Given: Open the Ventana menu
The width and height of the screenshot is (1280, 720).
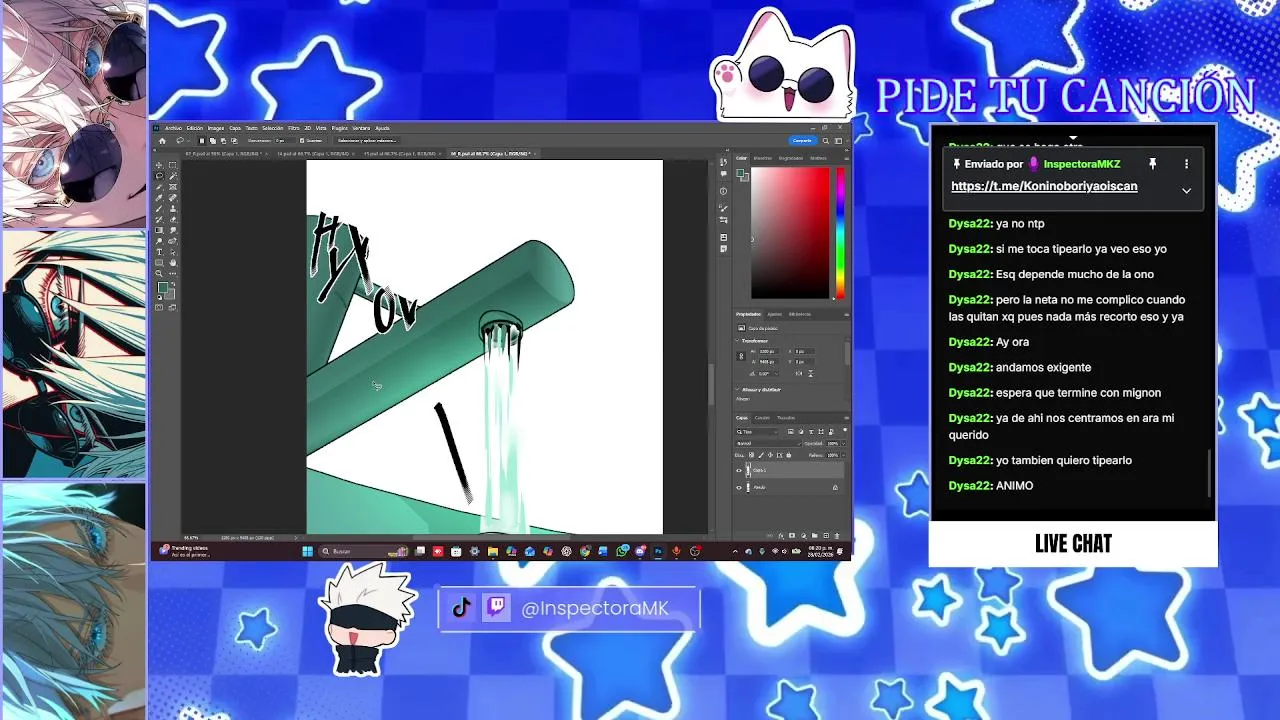Looking at the screenshot, I should tap(361, 128).
